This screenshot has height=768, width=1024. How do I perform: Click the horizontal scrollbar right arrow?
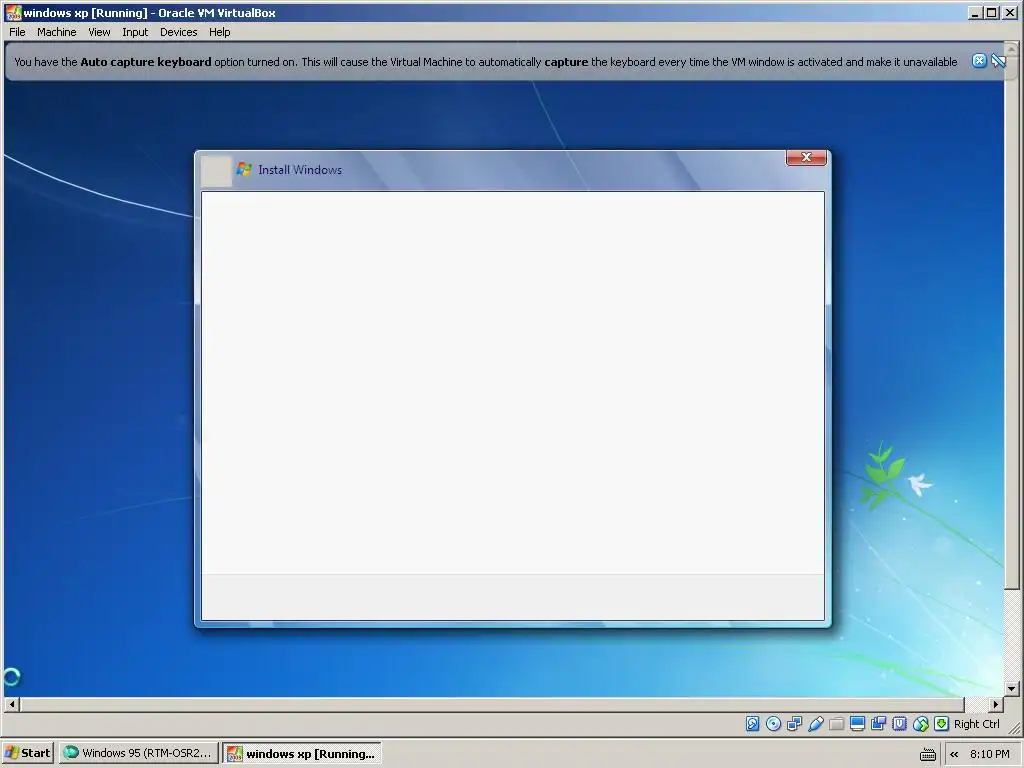995,704
